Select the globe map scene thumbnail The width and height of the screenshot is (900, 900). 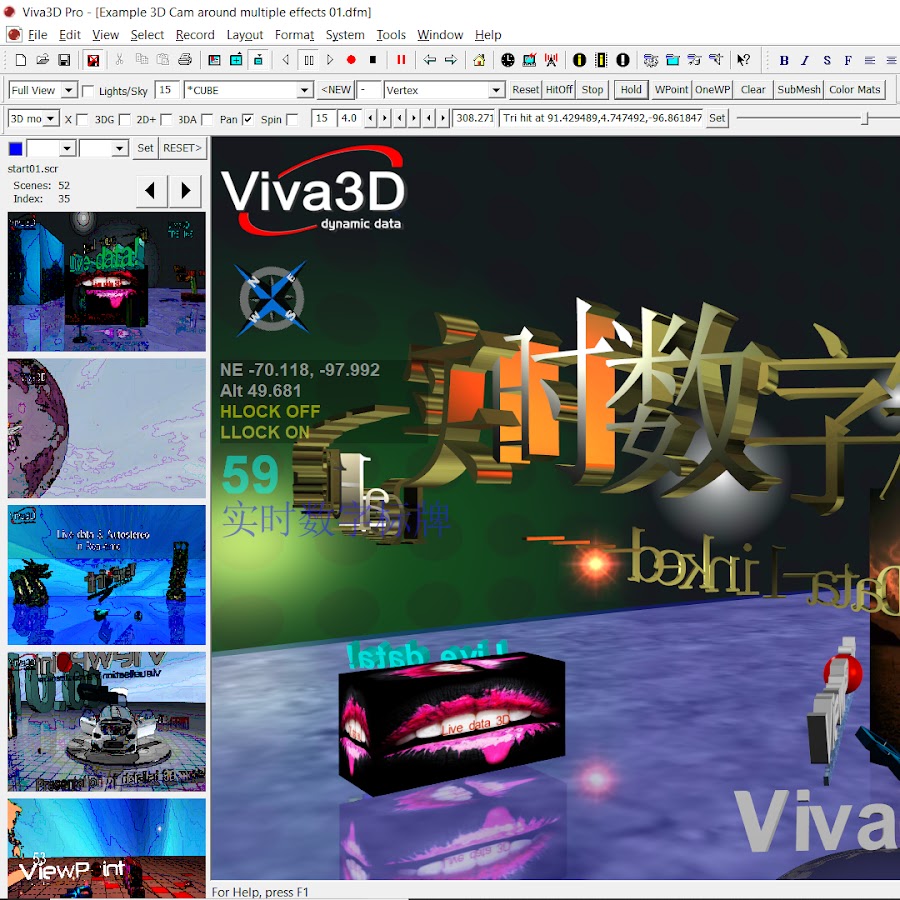pyautogui.click(x=107, y=428)
